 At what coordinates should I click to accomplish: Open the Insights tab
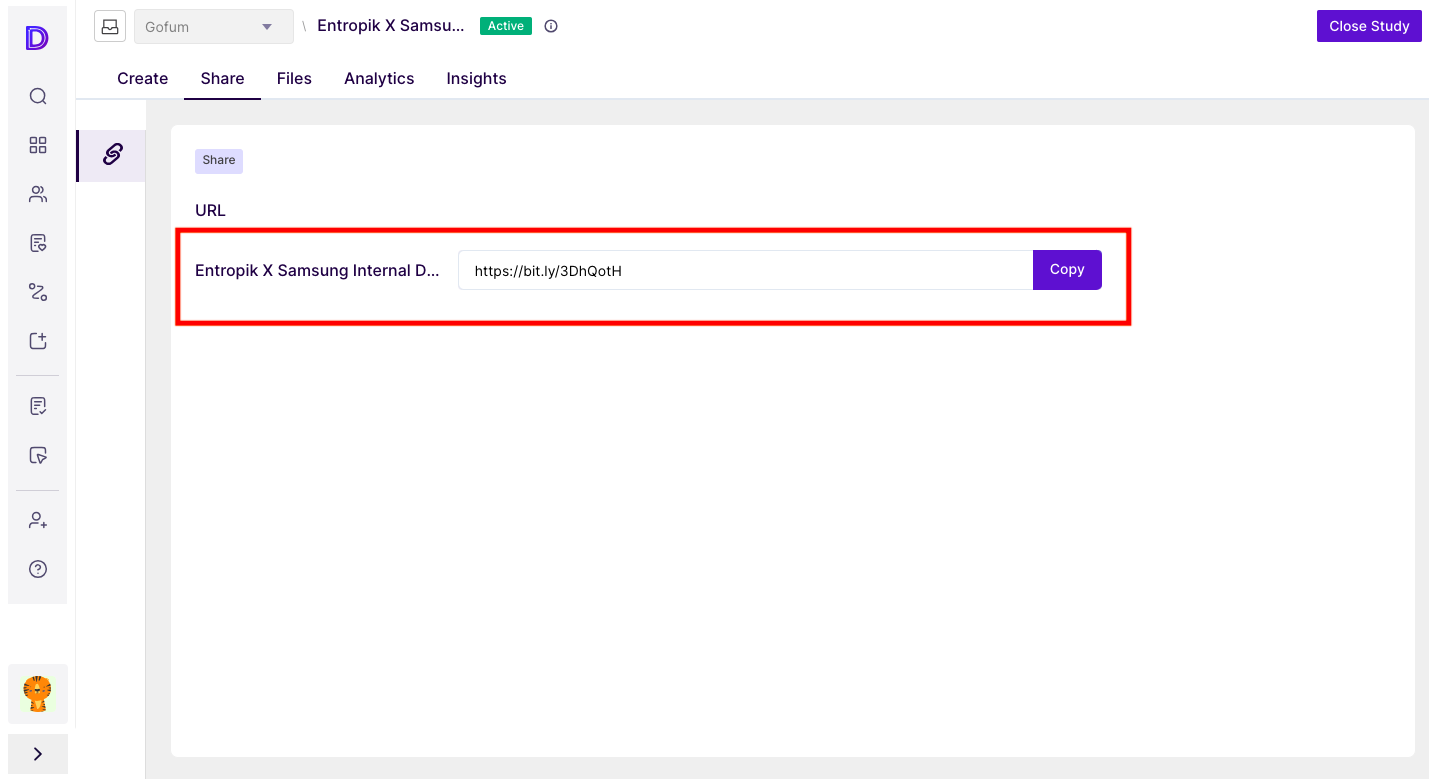476,78
